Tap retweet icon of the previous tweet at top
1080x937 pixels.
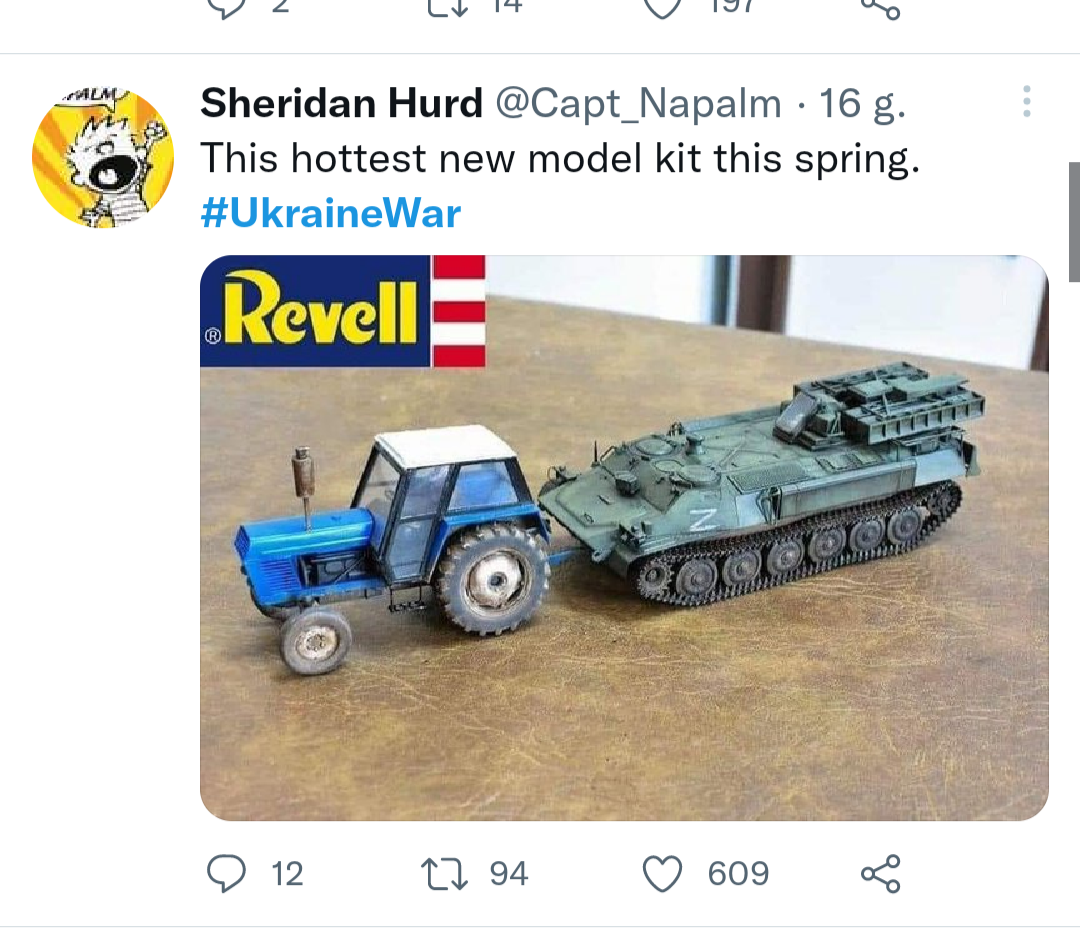tap(443, 8)
